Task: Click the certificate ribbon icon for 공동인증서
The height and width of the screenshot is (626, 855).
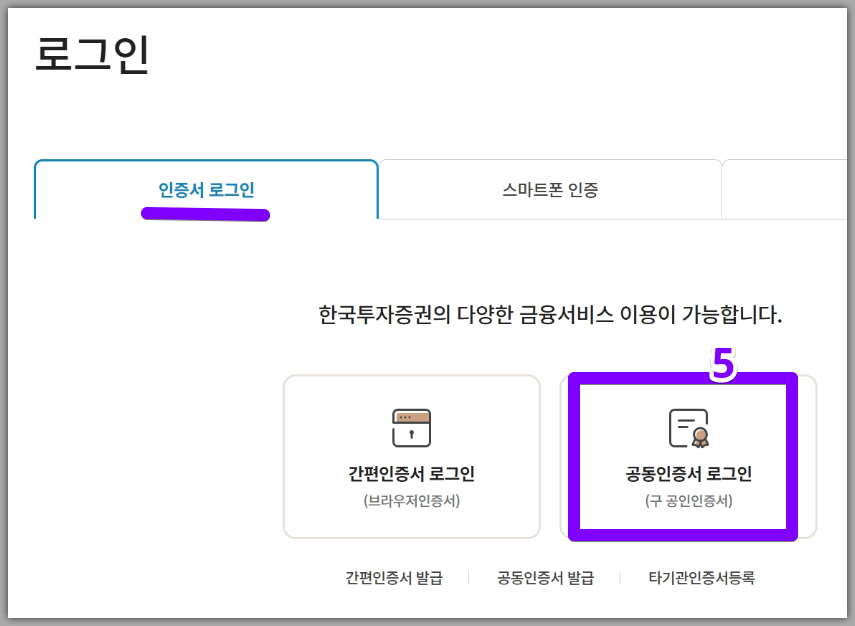Action: point(689,428)
